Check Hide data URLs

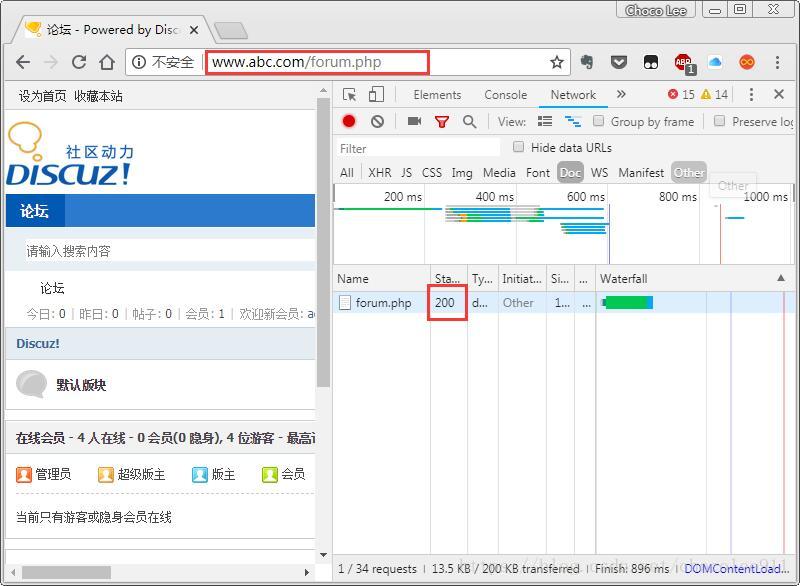coord(518,147)
